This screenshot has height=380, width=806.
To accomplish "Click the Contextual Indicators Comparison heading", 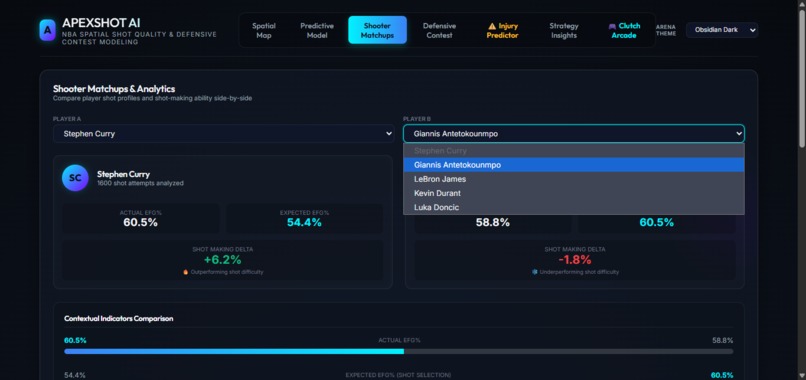I will click(118, 318).
